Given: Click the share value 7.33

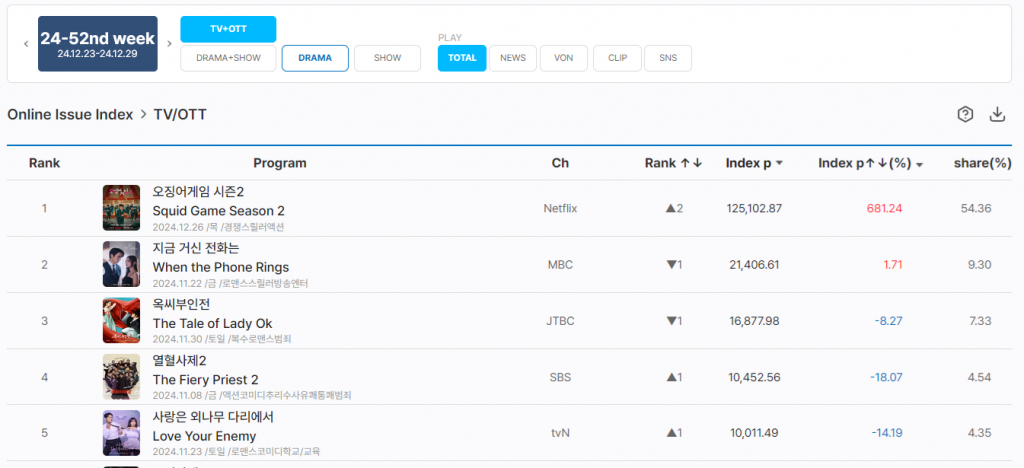Looking at the screenshot, I should [x=980, y=321].
